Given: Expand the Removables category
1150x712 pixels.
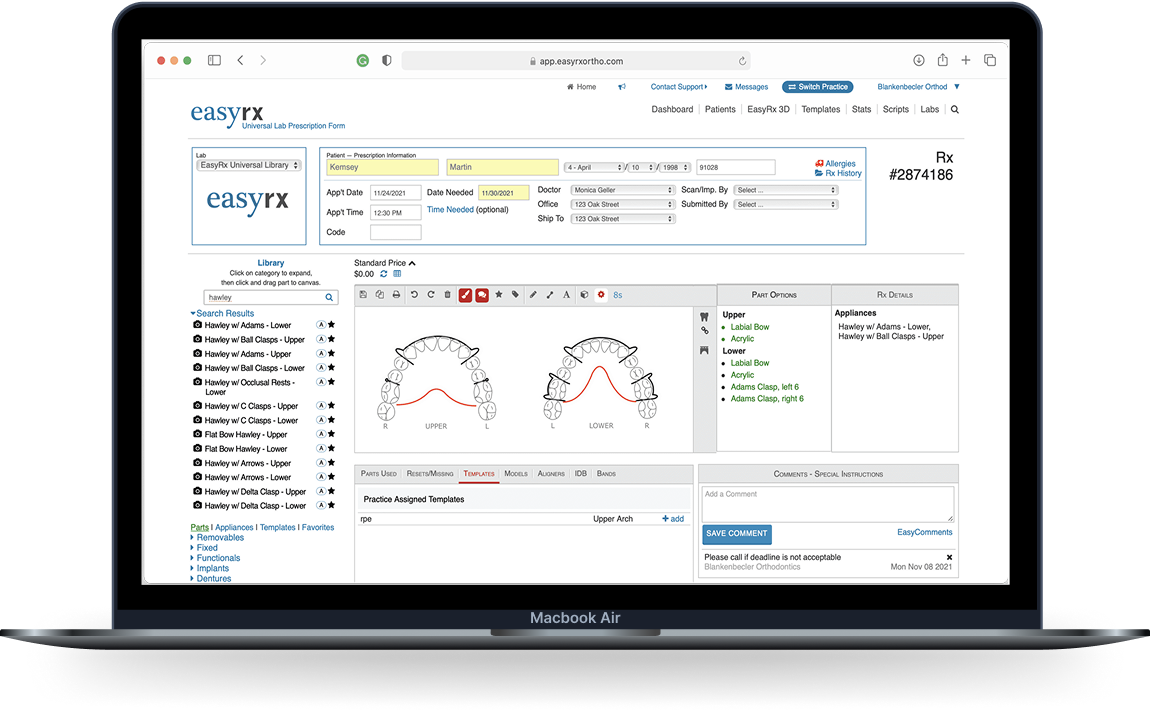Looking at the screenshot, I should tap(217, 537).
